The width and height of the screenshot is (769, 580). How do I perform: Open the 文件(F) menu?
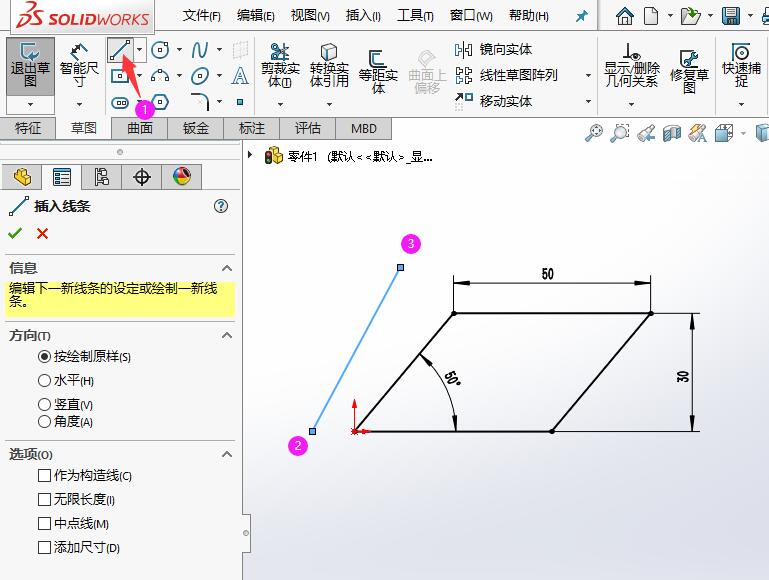(202, 16)
